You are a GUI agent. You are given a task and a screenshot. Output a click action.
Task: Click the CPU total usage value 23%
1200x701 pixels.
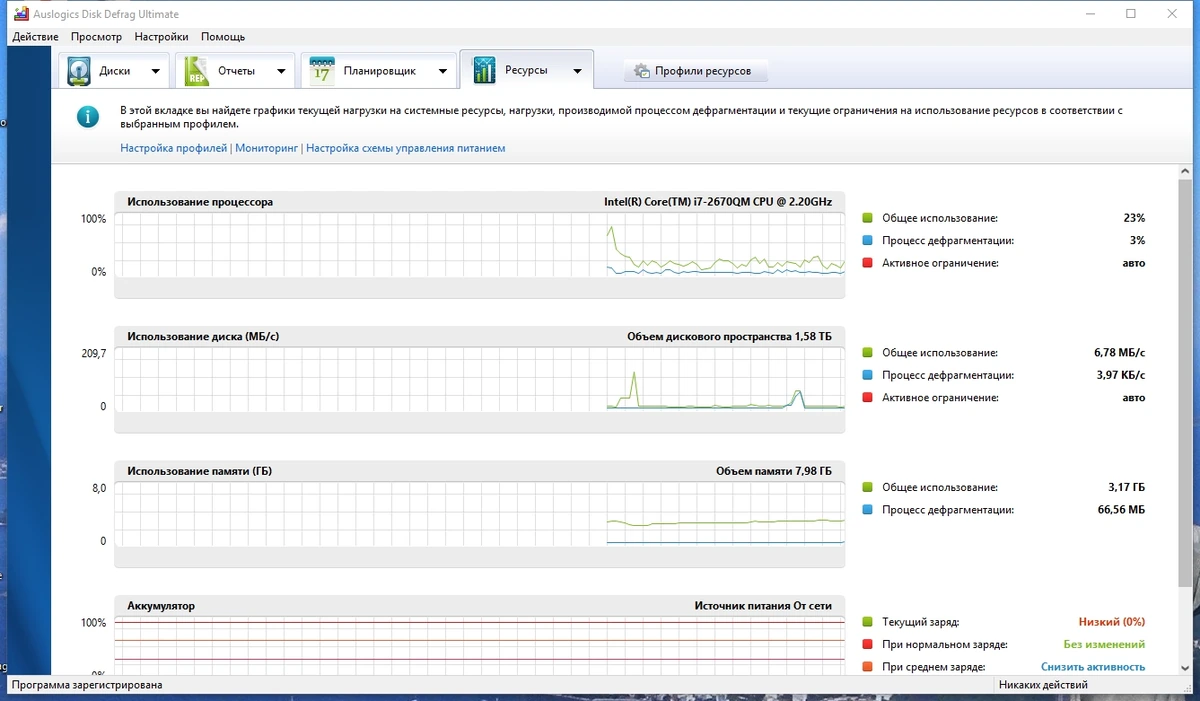click(1134, 217)
